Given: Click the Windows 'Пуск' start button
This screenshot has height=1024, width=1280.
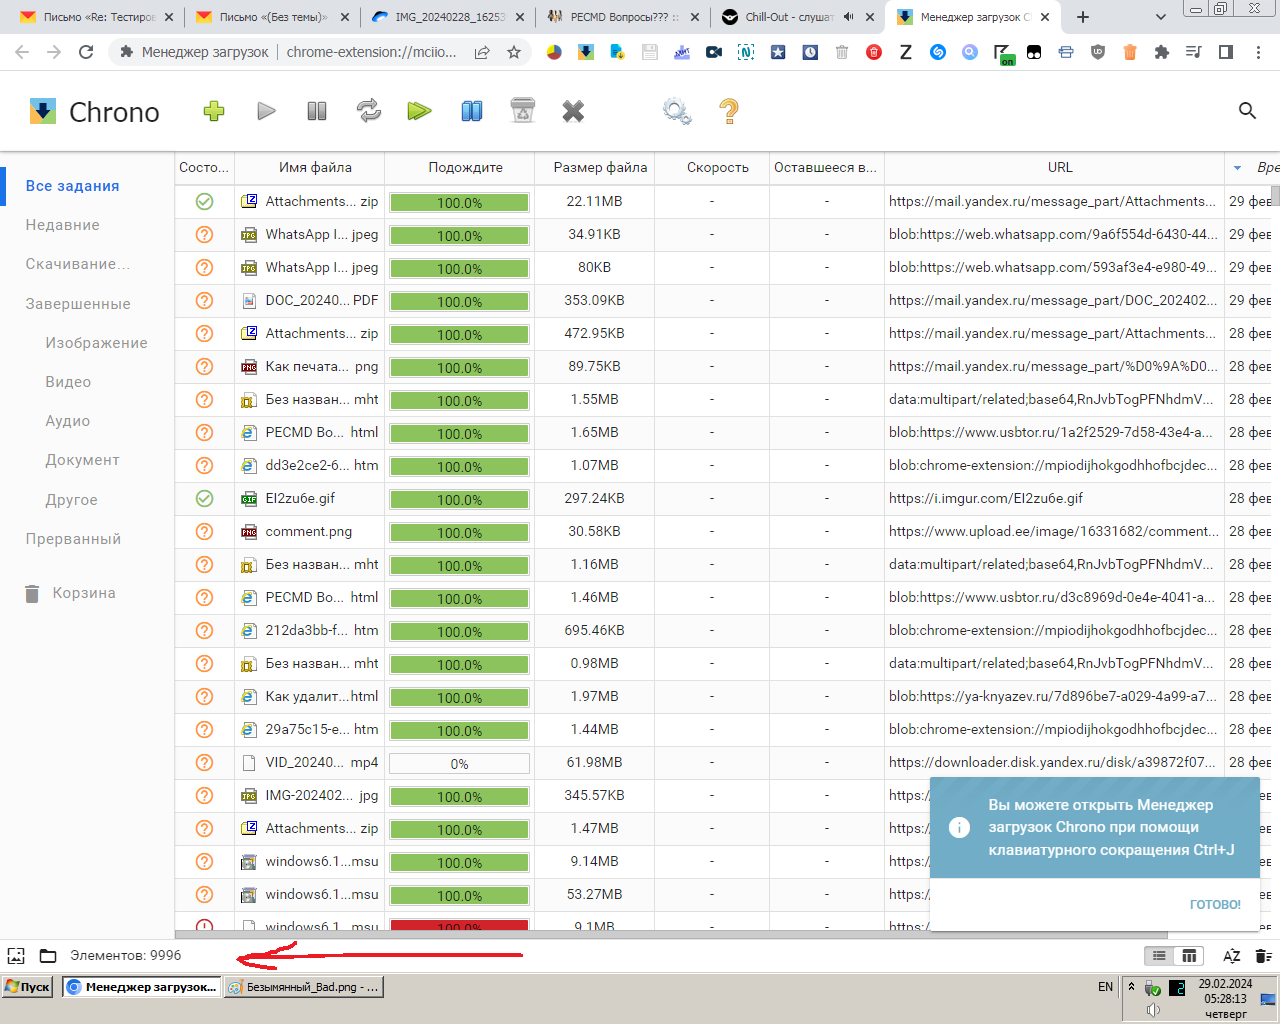Looking at the screenshot, I should point(28,987).
